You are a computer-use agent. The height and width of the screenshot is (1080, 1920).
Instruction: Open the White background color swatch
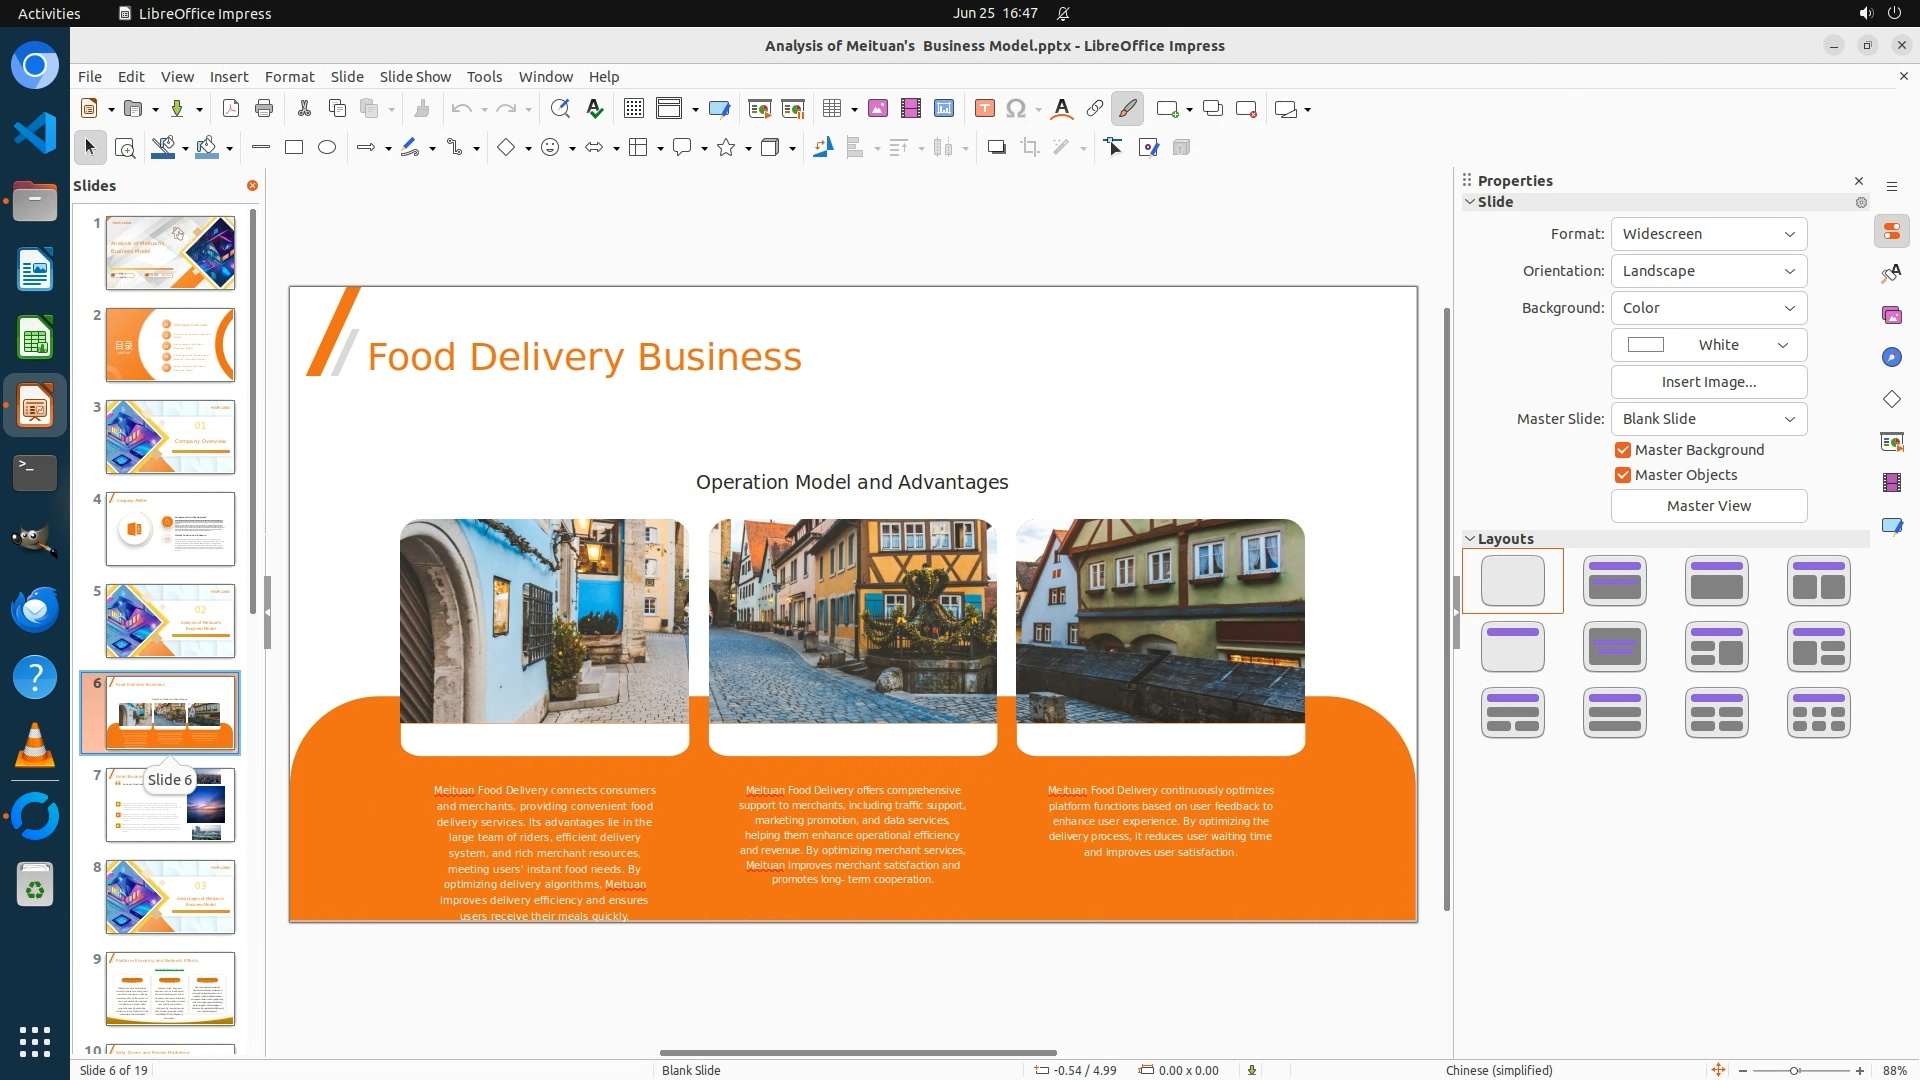1708,345
